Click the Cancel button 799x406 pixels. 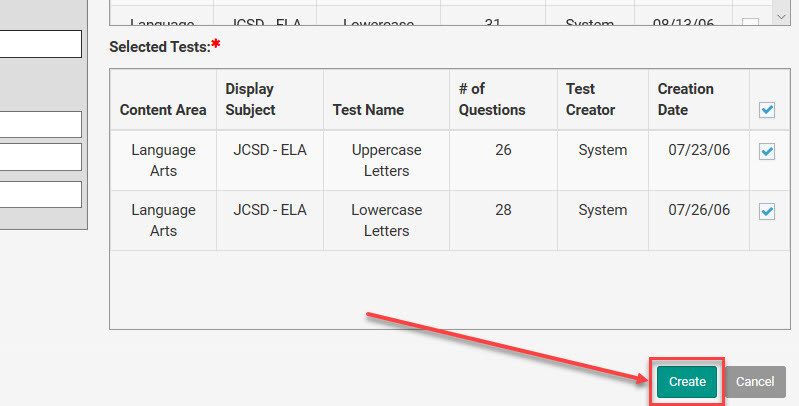755,382
